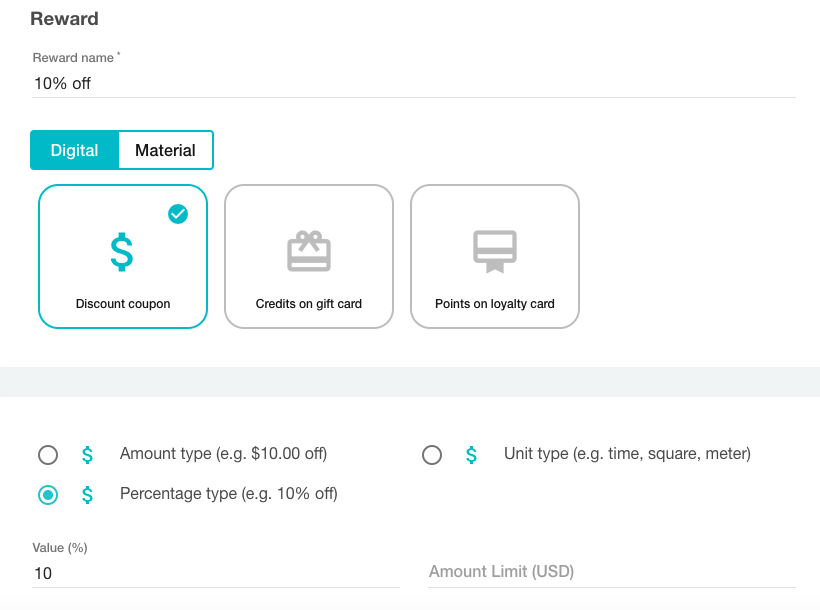Focus the Reward name field
This screenshot has height=610, width=820.
[414, 84]
